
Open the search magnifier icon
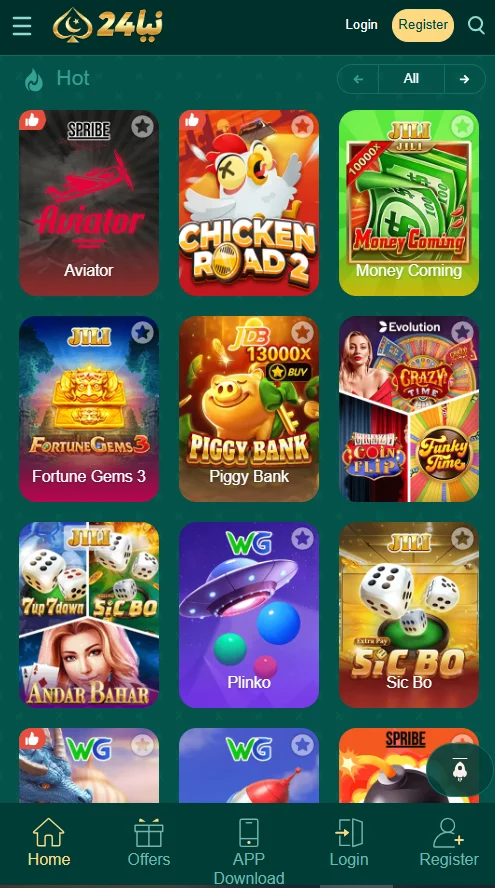(476, 25)
